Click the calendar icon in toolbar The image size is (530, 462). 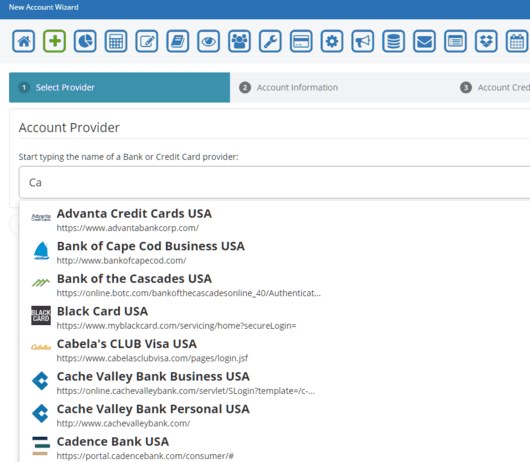(517, 41)
